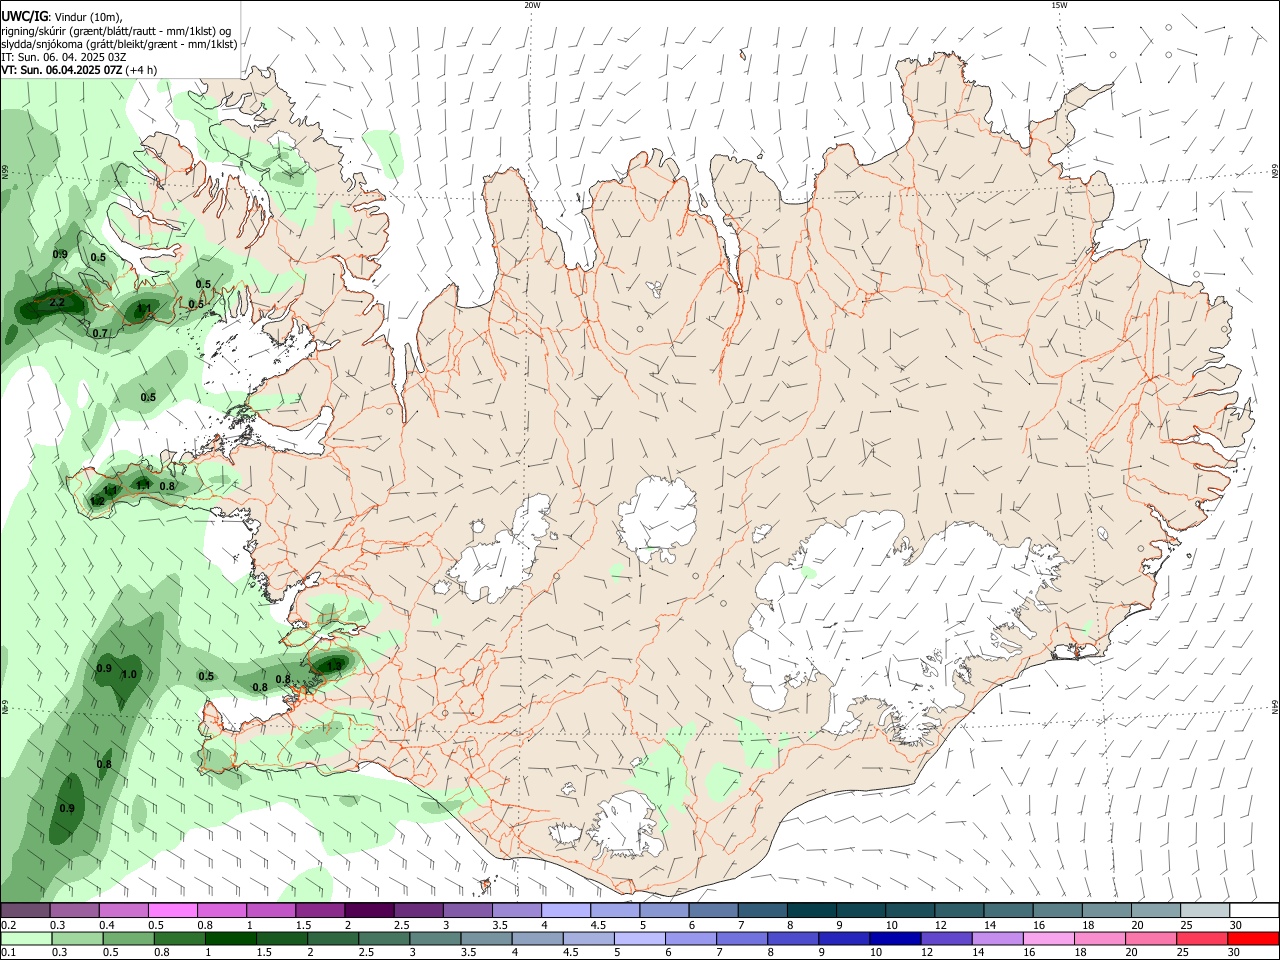Select the pale grey 25–30 snow swatch

click(1205, 910)
